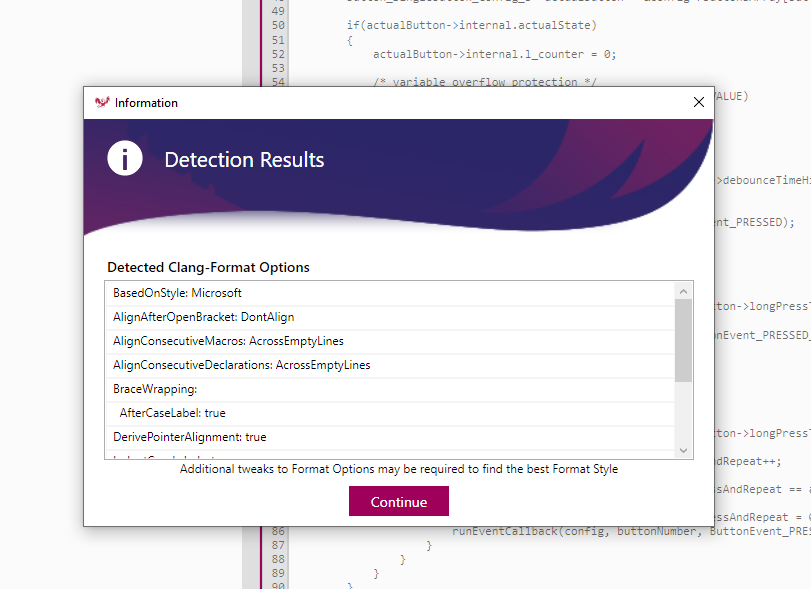The image size is (811, 589).
Task: Select the BraceWrapping list item
Action: point(155,389)
